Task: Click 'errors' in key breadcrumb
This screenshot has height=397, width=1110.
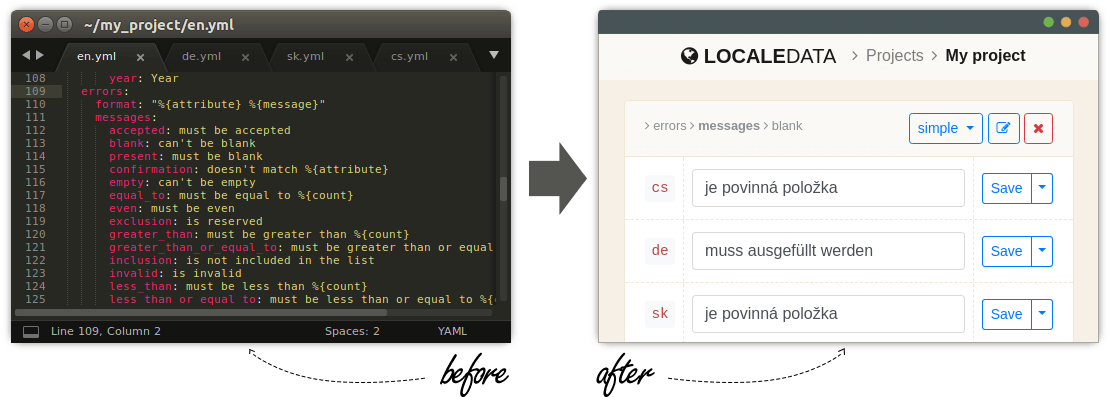Action: (x=669, y=126)
